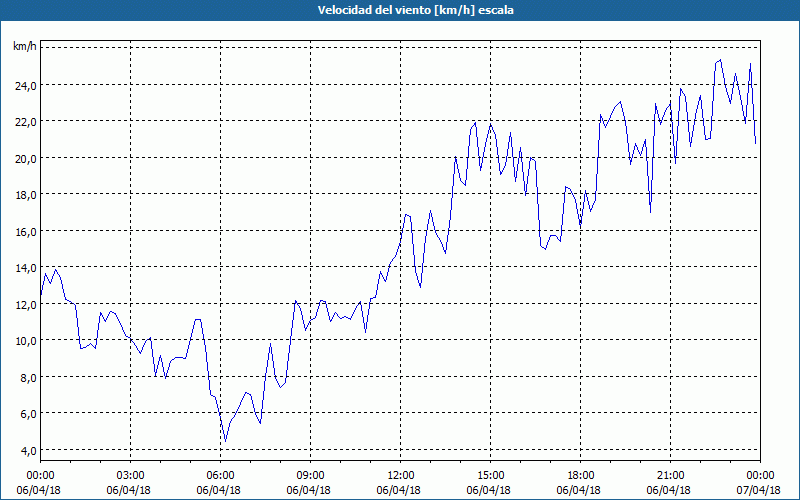
Task: Click the 14,0 y-axis label
Action: tap(26, 268)
